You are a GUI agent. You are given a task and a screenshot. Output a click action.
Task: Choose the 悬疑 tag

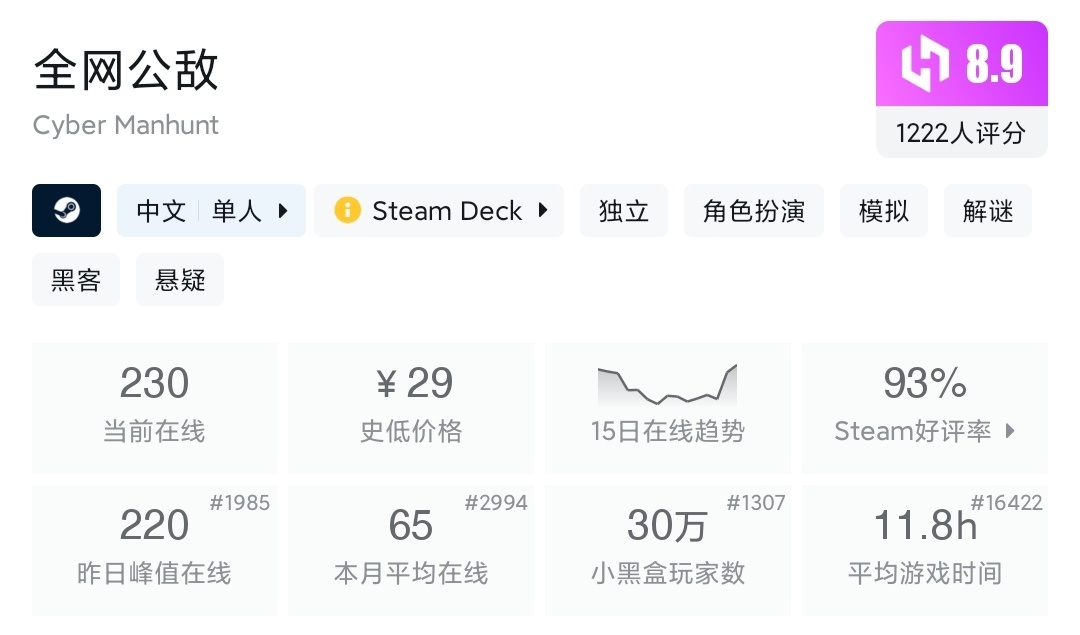[x=180, y=280]
